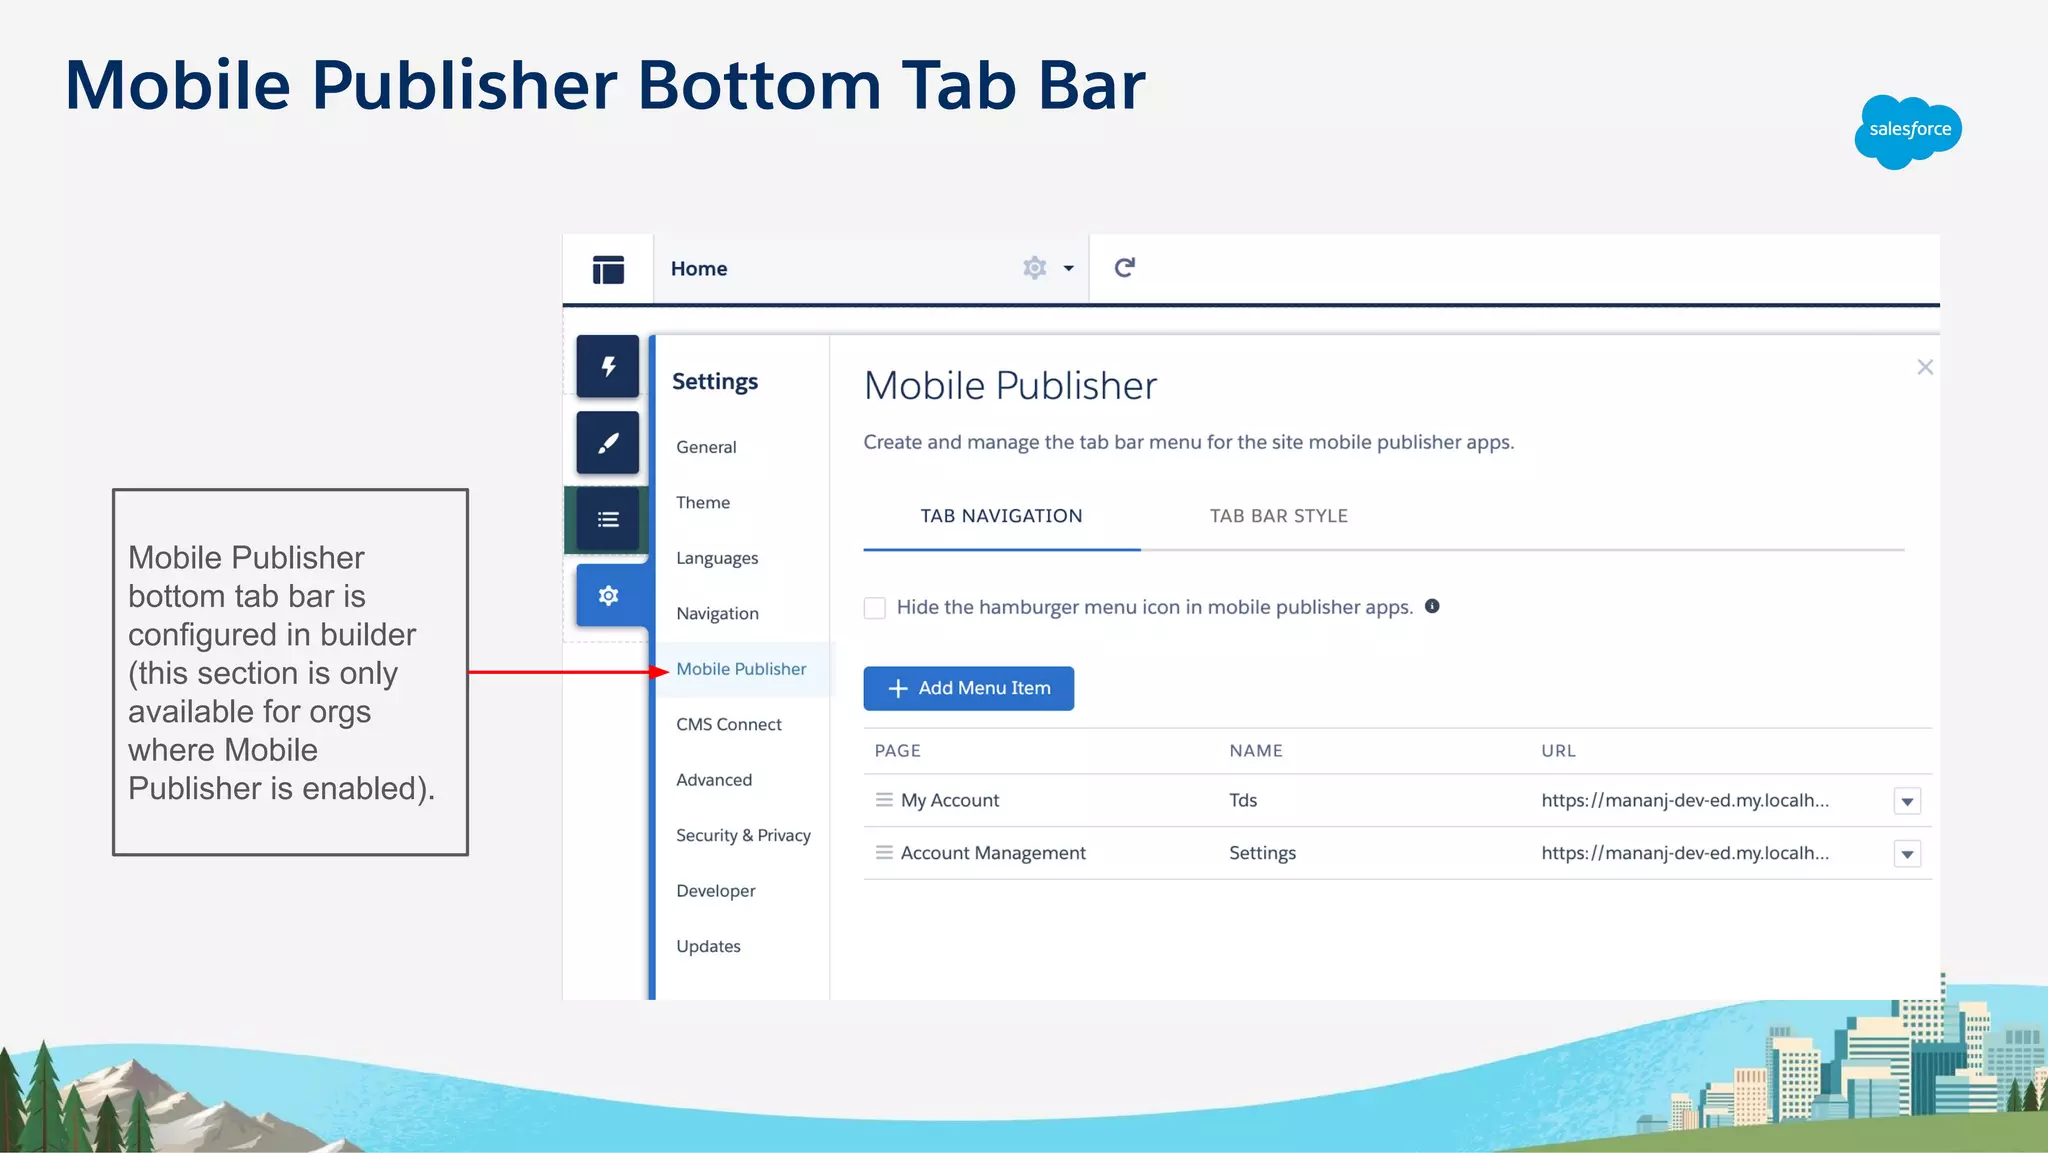Close the Settings panel
This screenshot has width=2048, height=1153.
[1925, 367]
